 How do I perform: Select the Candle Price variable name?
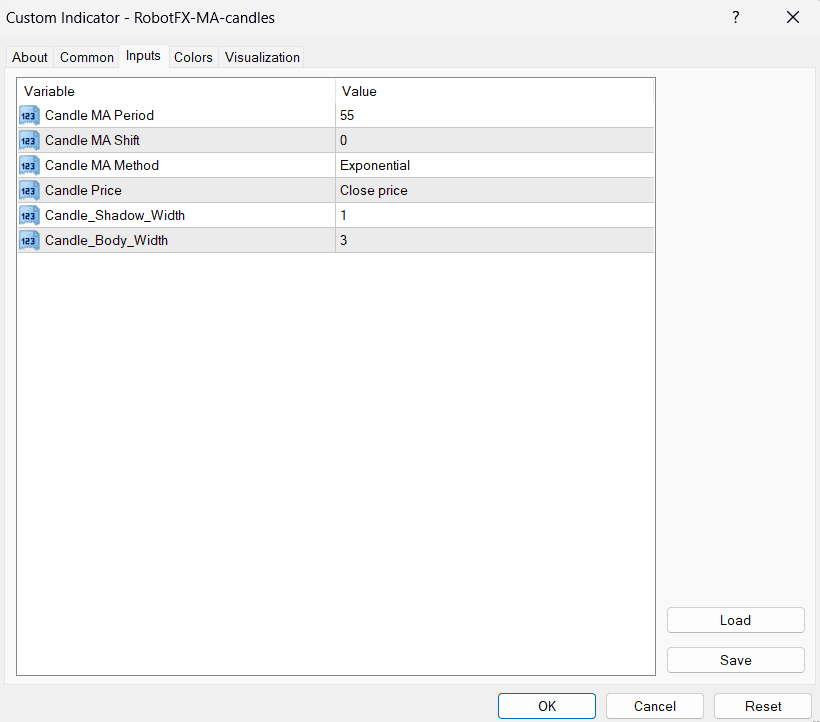coord(83,191)
